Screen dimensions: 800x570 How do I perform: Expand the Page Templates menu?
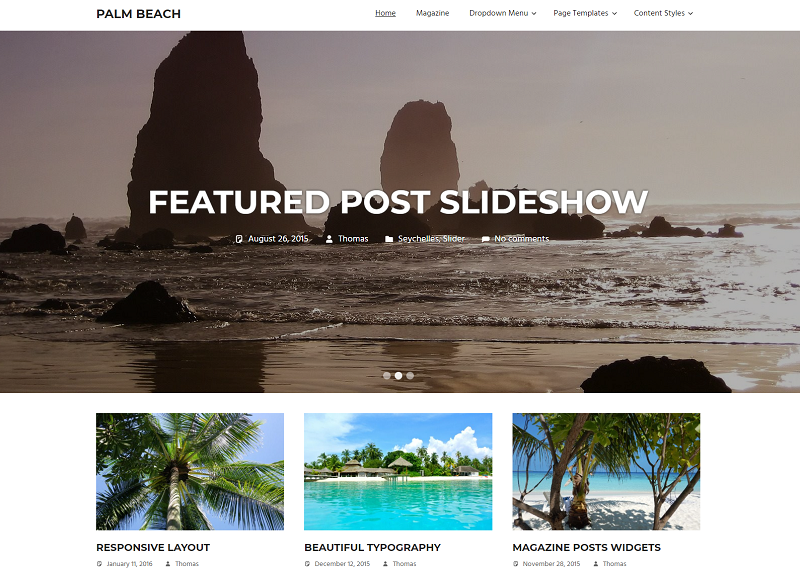click(585, 13)
